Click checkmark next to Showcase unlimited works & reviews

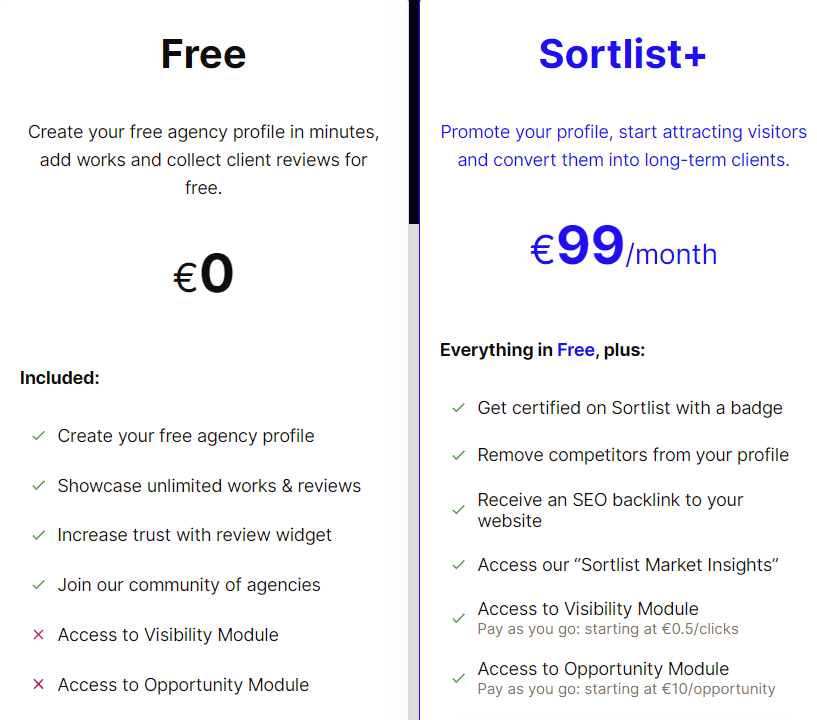pos(39,486)
